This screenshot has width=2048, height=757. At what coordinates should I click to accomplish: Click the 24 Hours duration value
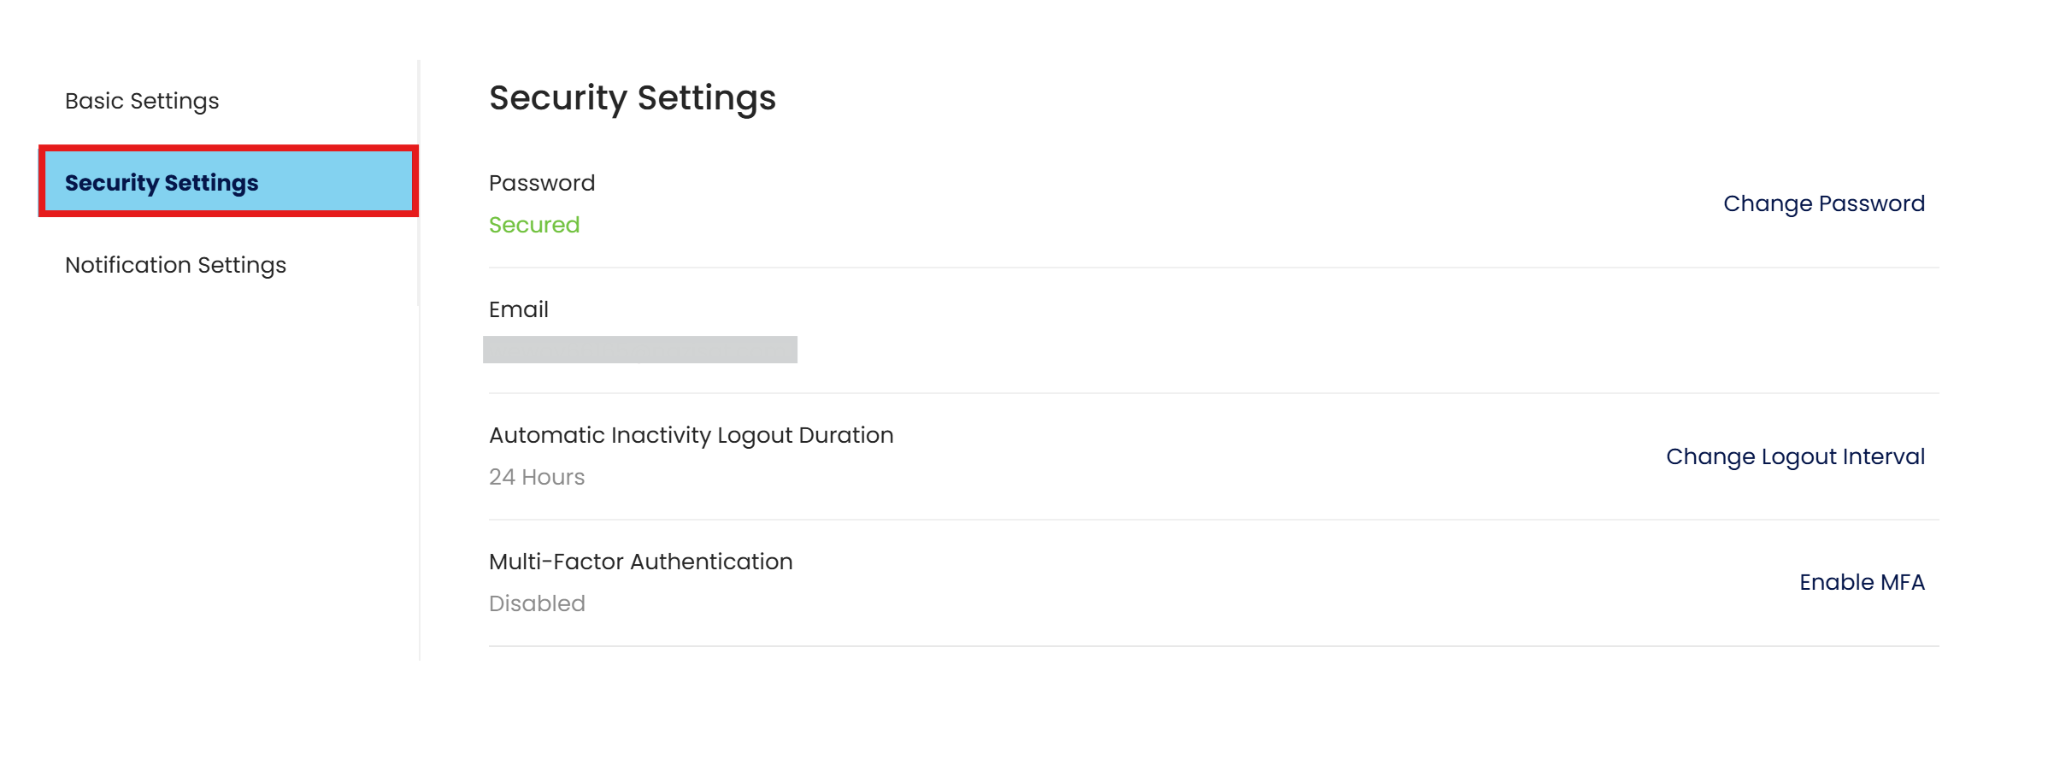tap(537, 478)
